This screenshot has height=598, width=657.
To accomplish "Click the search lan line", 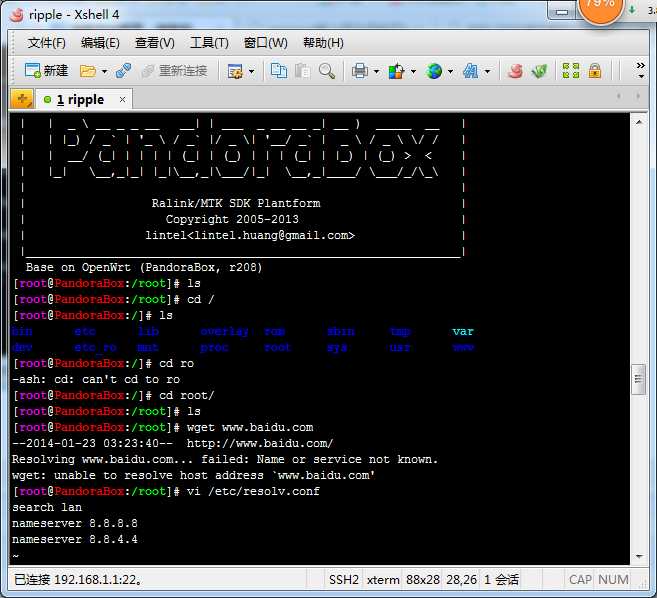I will (x=47, y=508).
